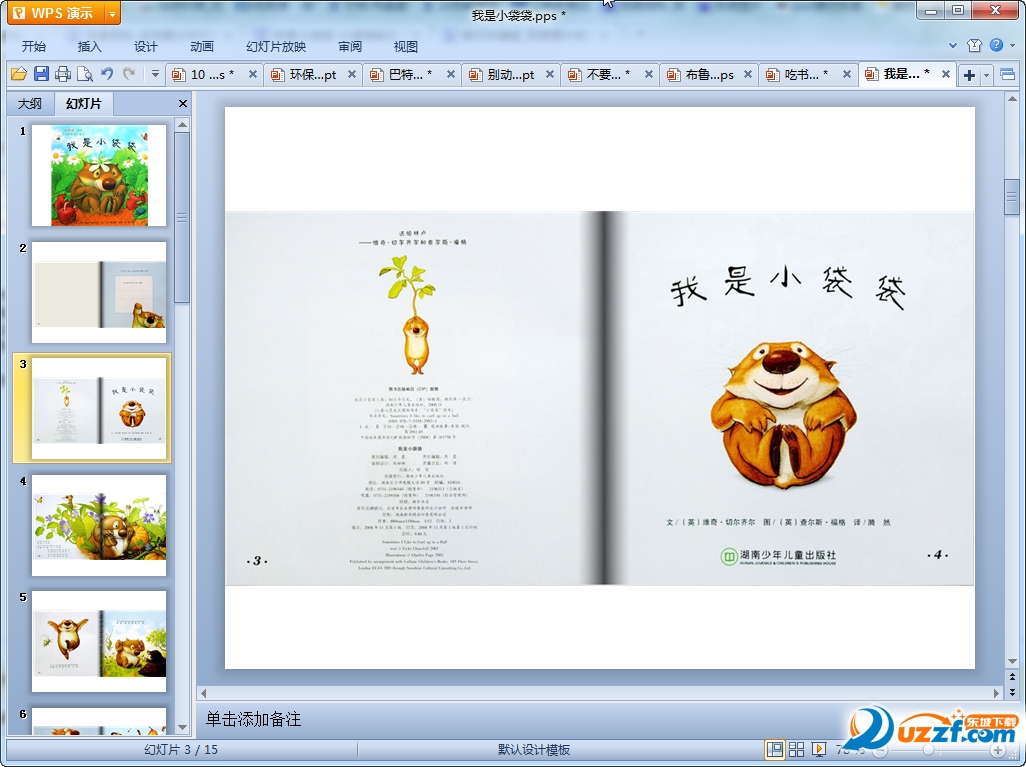1026x767 pixels.
Task: Open help with the question mark icon
Action: coord(996,45)
